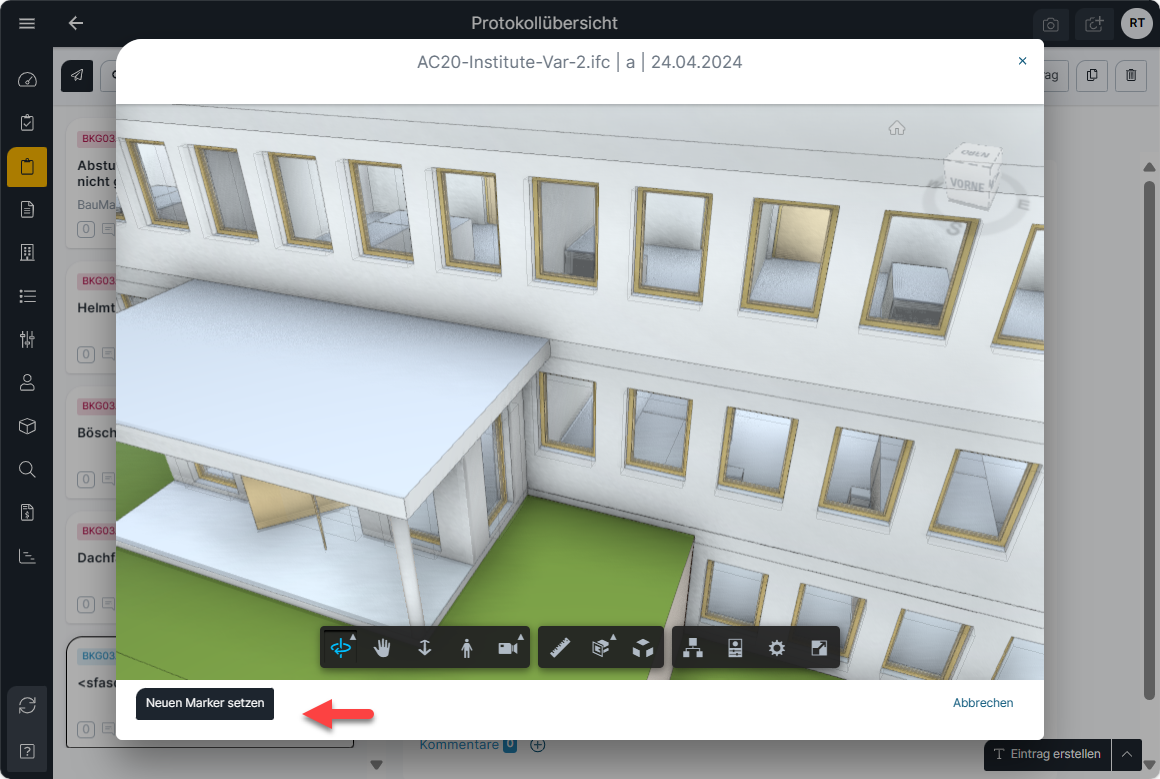Toggle full screen in the viewer toolbar

[x=819, y=648]
